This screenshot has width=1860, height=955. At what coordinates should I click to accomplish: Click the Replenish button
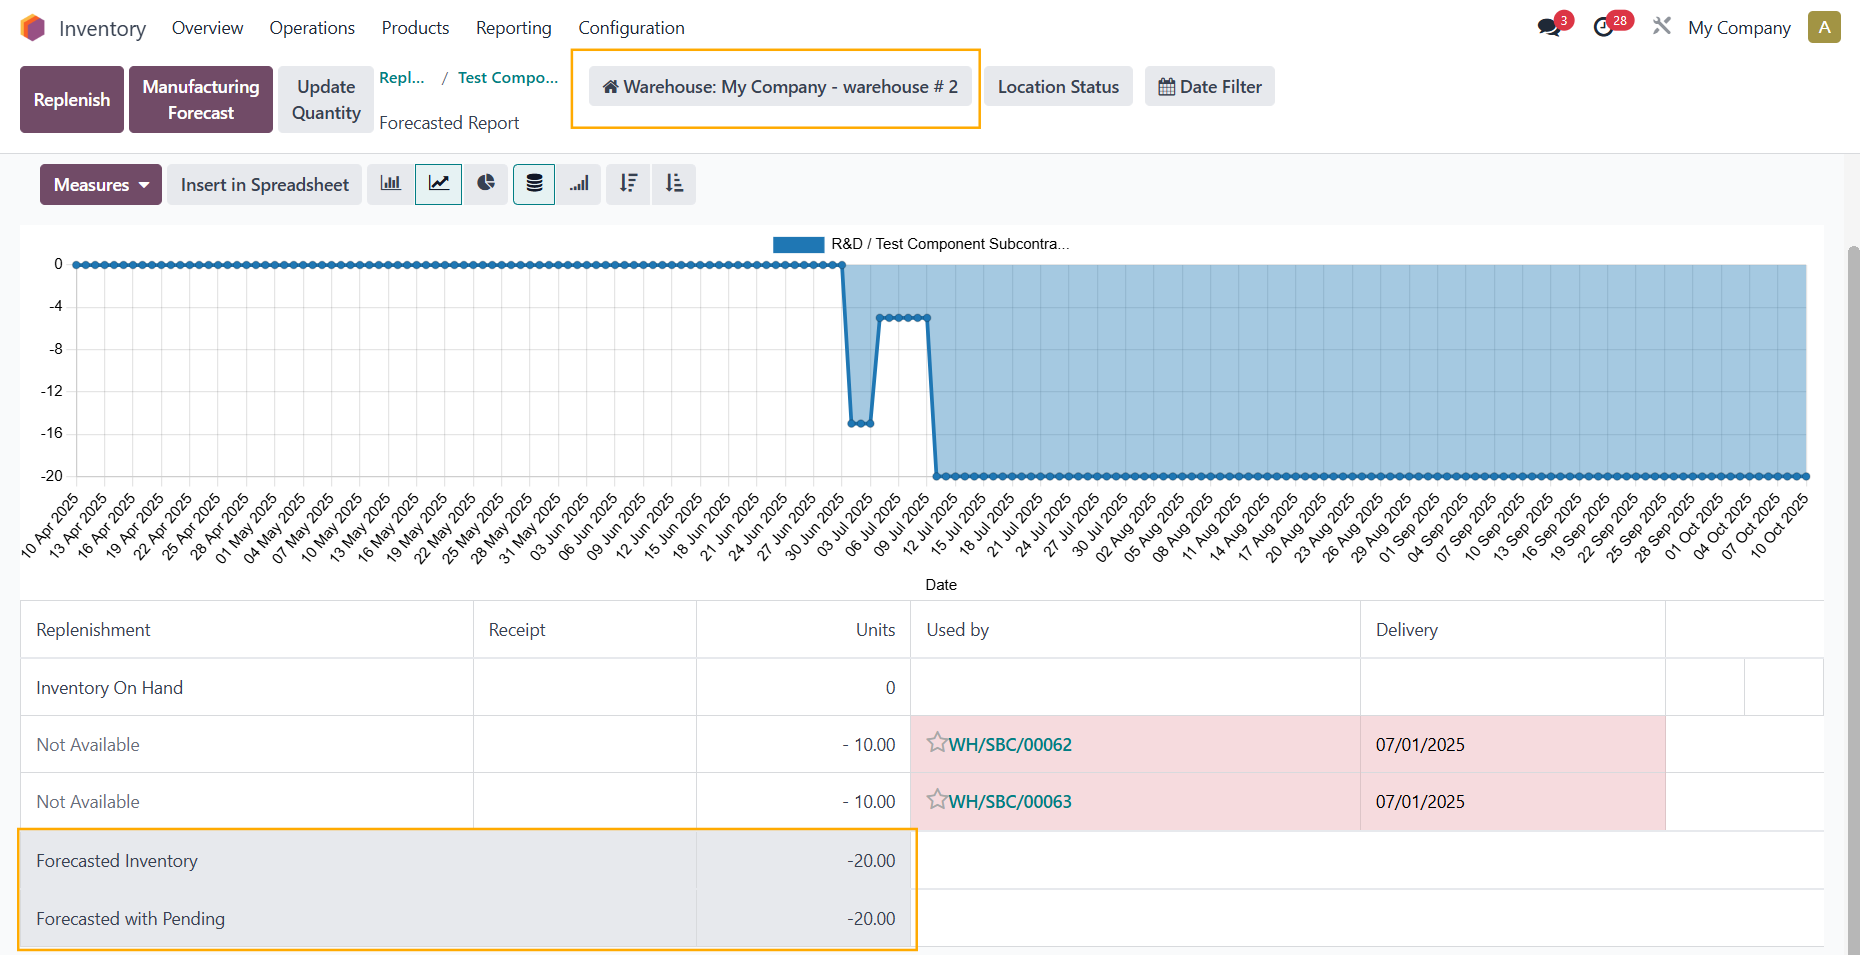pos(72,100)
